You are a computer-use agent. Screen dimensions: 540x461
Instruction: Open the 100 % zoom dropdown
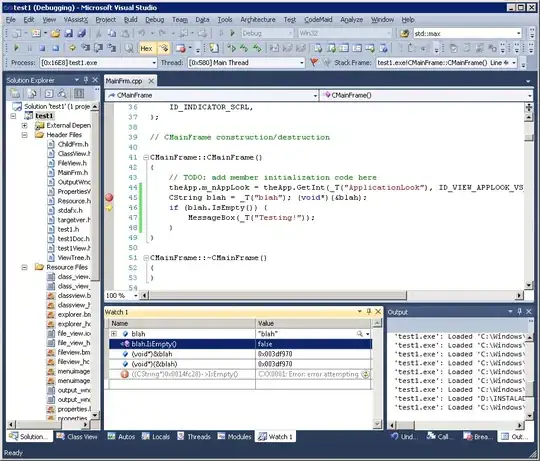pyautogui.click(x=135, y=295)
